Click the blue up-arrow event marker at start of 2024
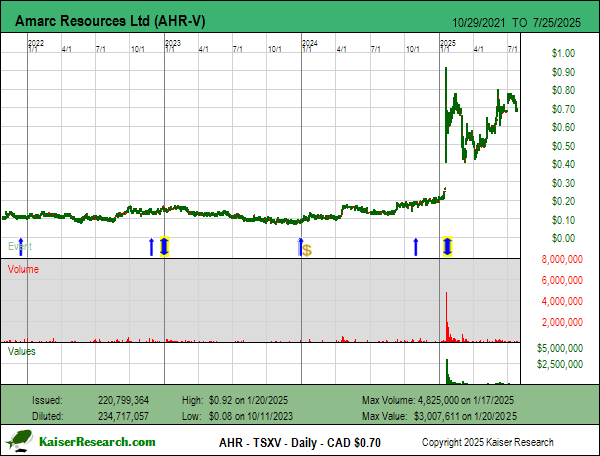The height and width of the screenshot is (456, 600). tap(300, 247)
